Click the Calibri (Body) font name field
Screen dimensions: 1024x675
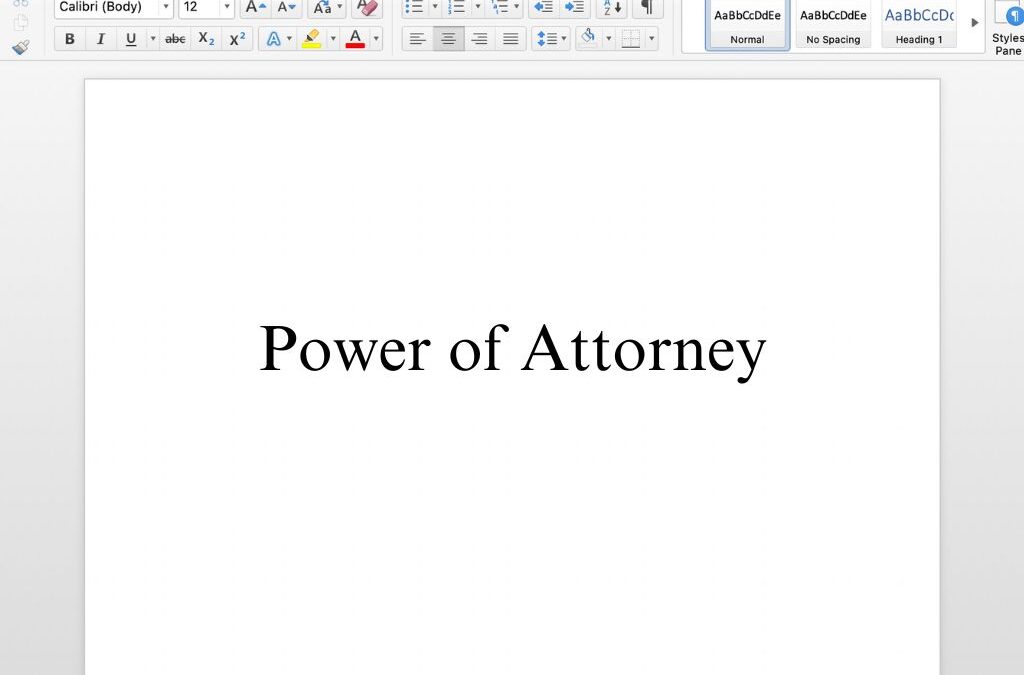point(107,7)
